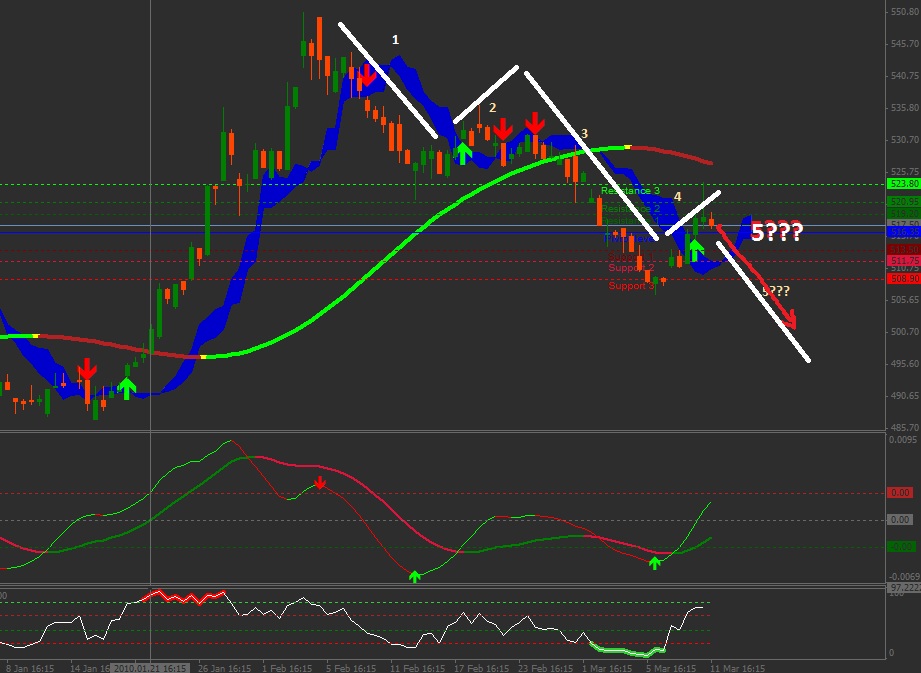
Task: Click the 97.222 indicator value tag
Action: pyautogui.click(x=903, y=588)
